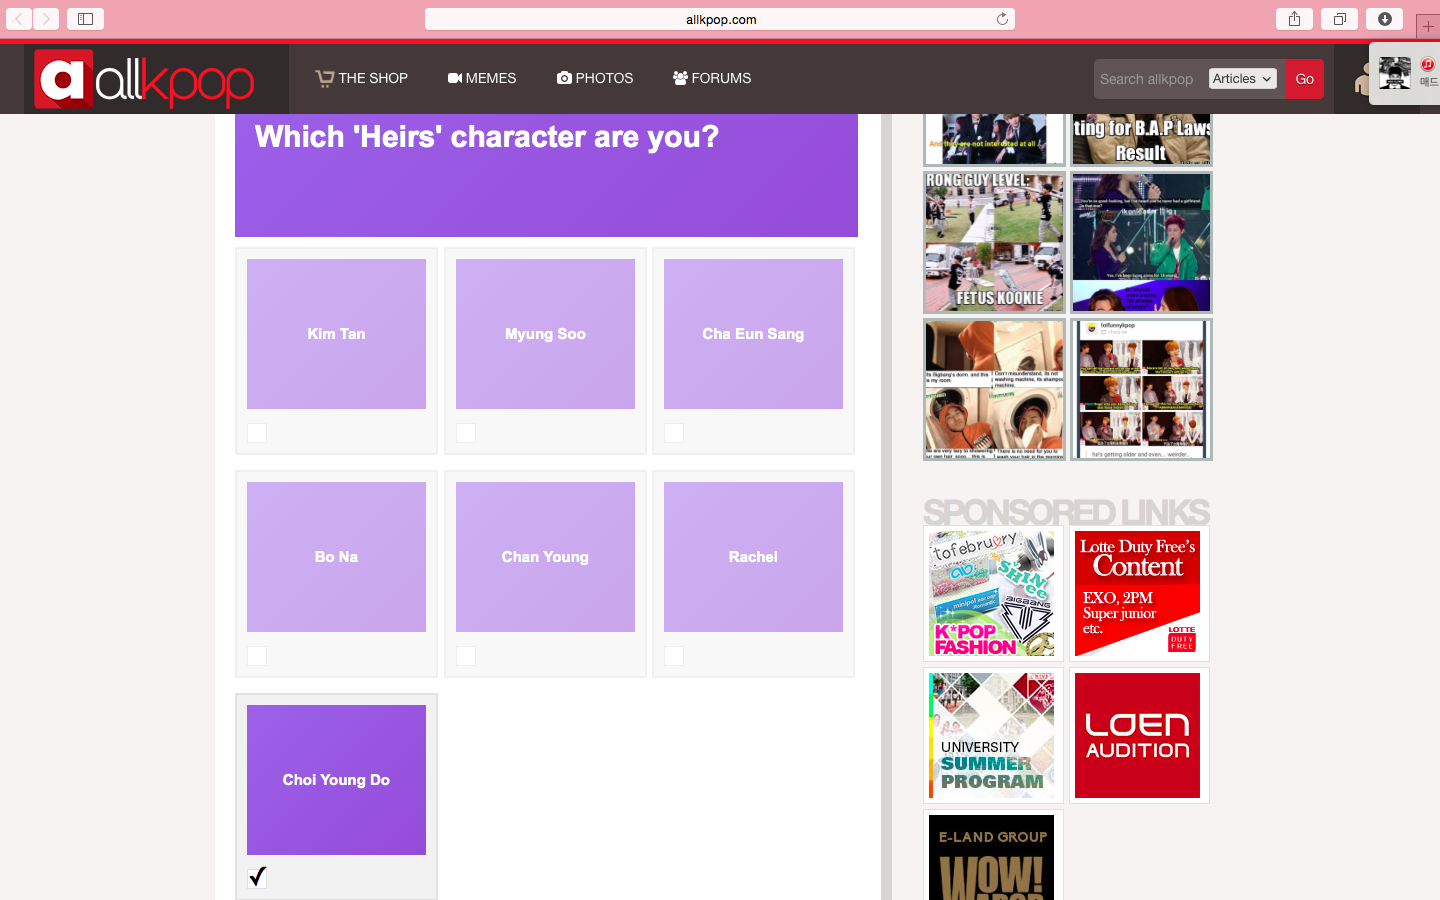The height and width of the screenshot is (900, 1440).
Task: Reload the page with the refresh icon
Action: tap(1002, 19)
